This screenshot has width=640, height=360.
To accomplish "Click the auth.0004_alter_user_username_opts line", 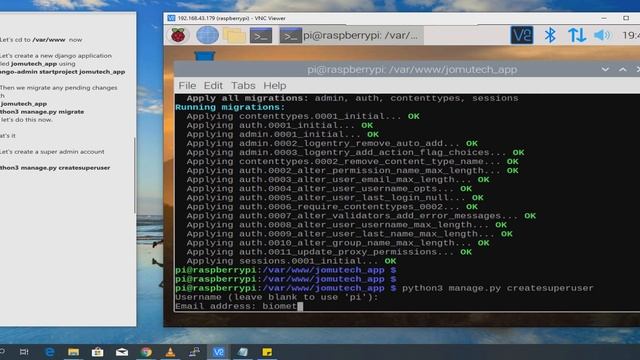I will click(329, 189).
